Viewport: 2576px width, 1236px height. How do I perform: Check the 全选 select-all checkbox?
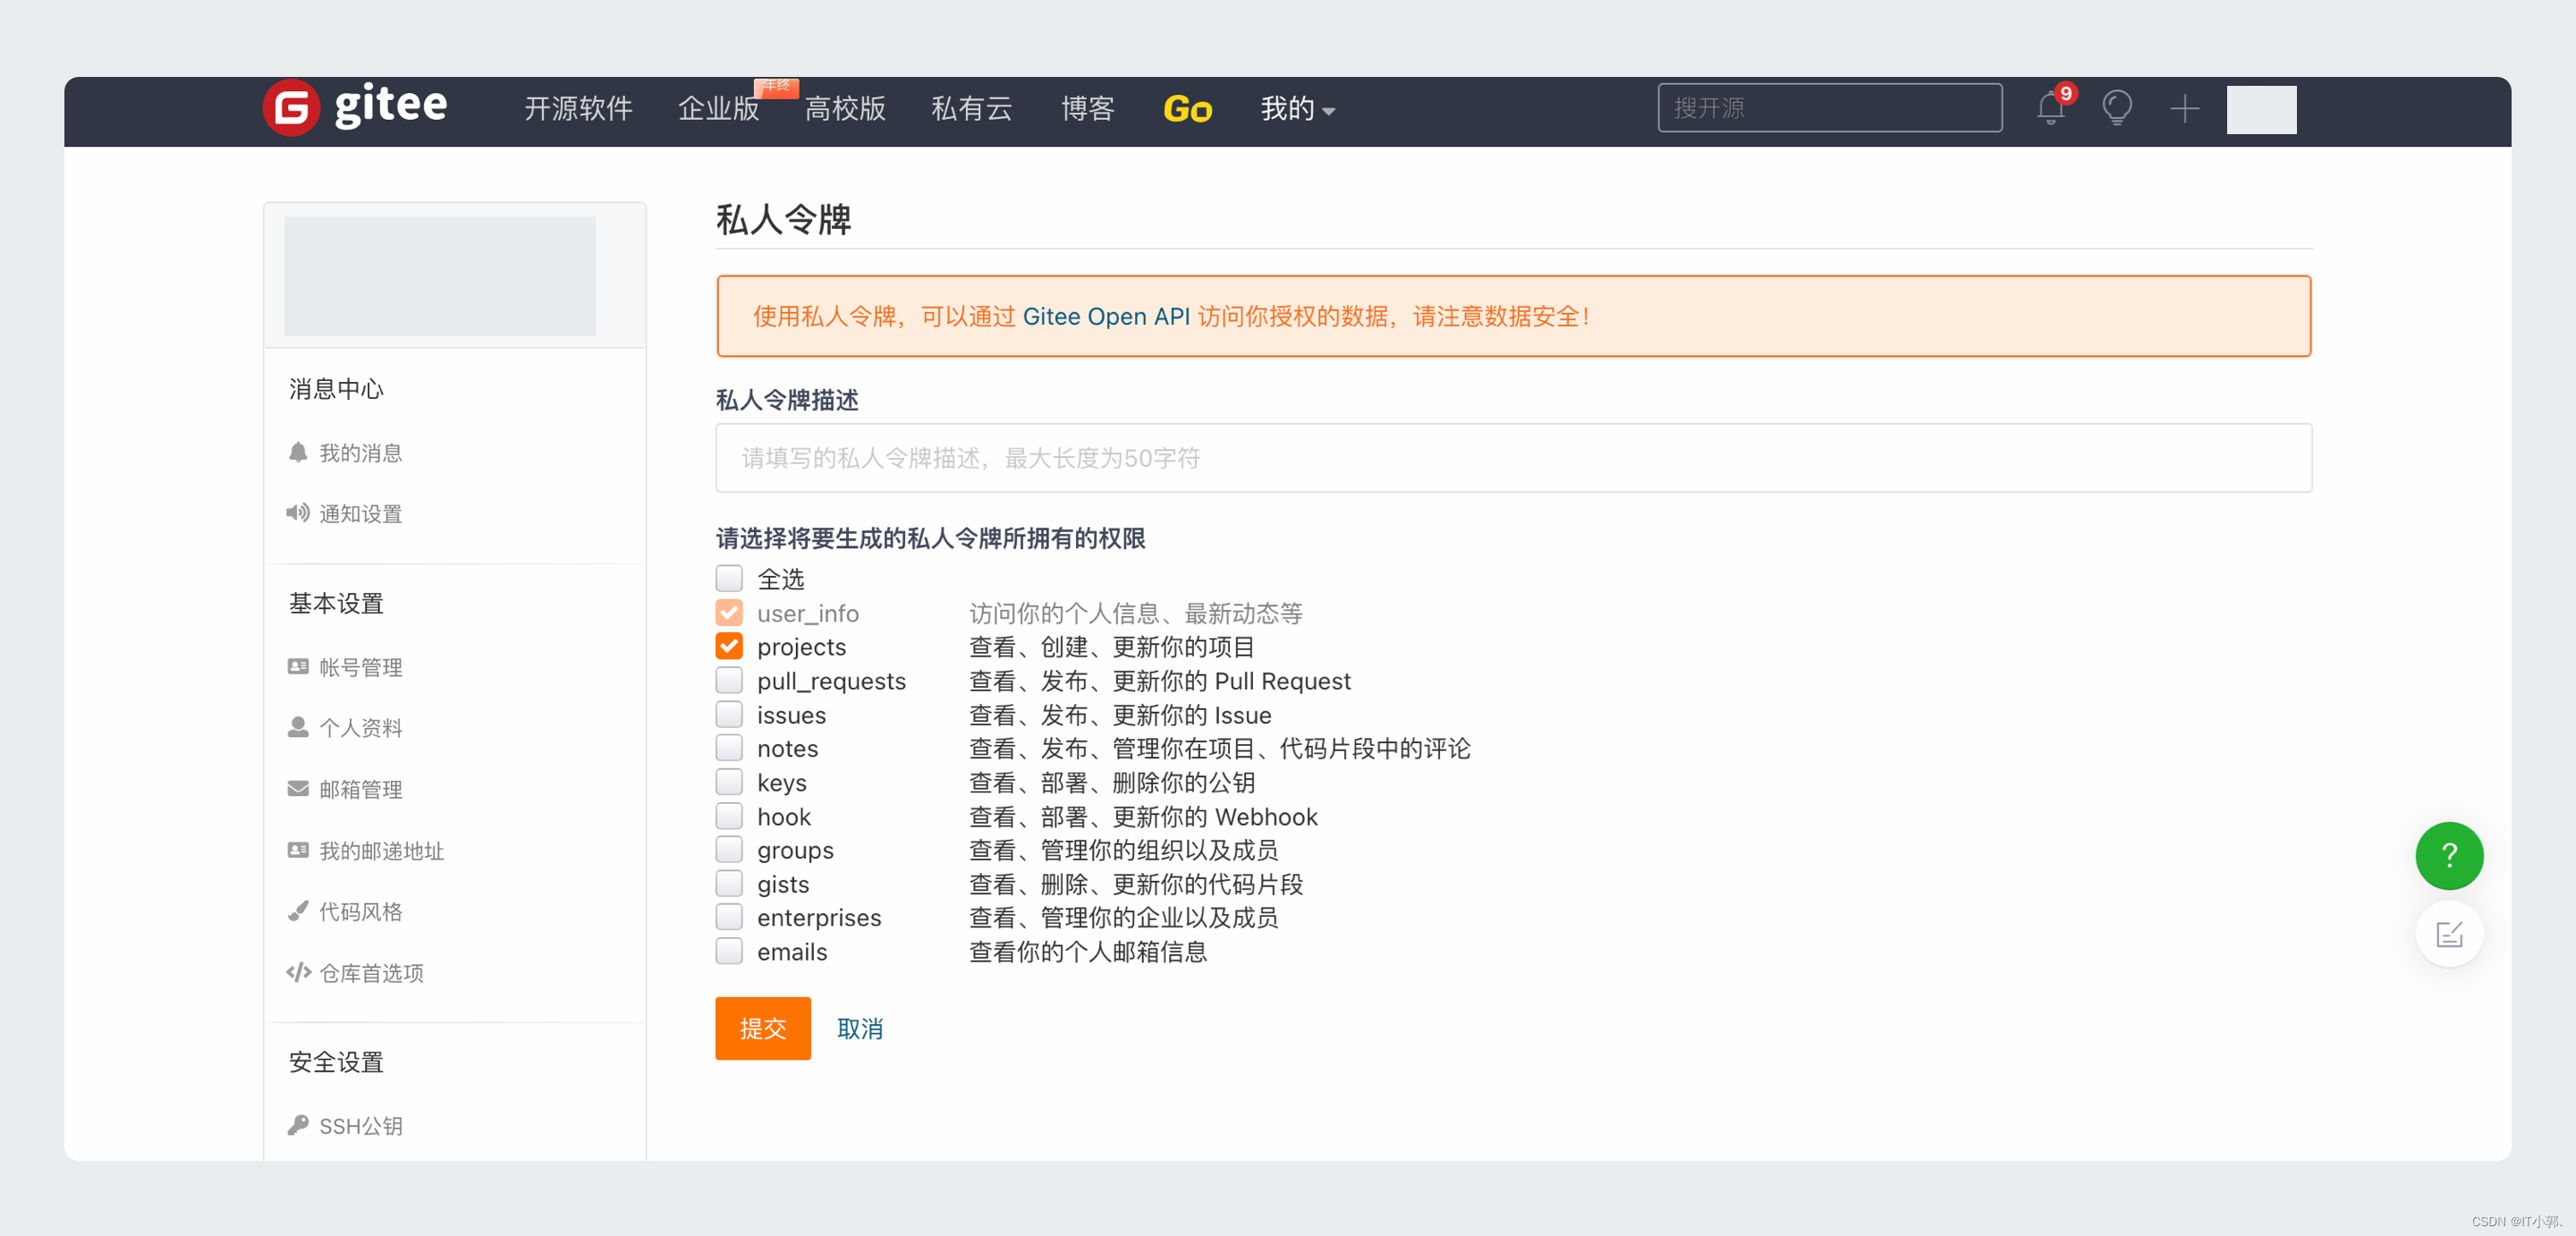pyautogui.click(x=729, y=579)
